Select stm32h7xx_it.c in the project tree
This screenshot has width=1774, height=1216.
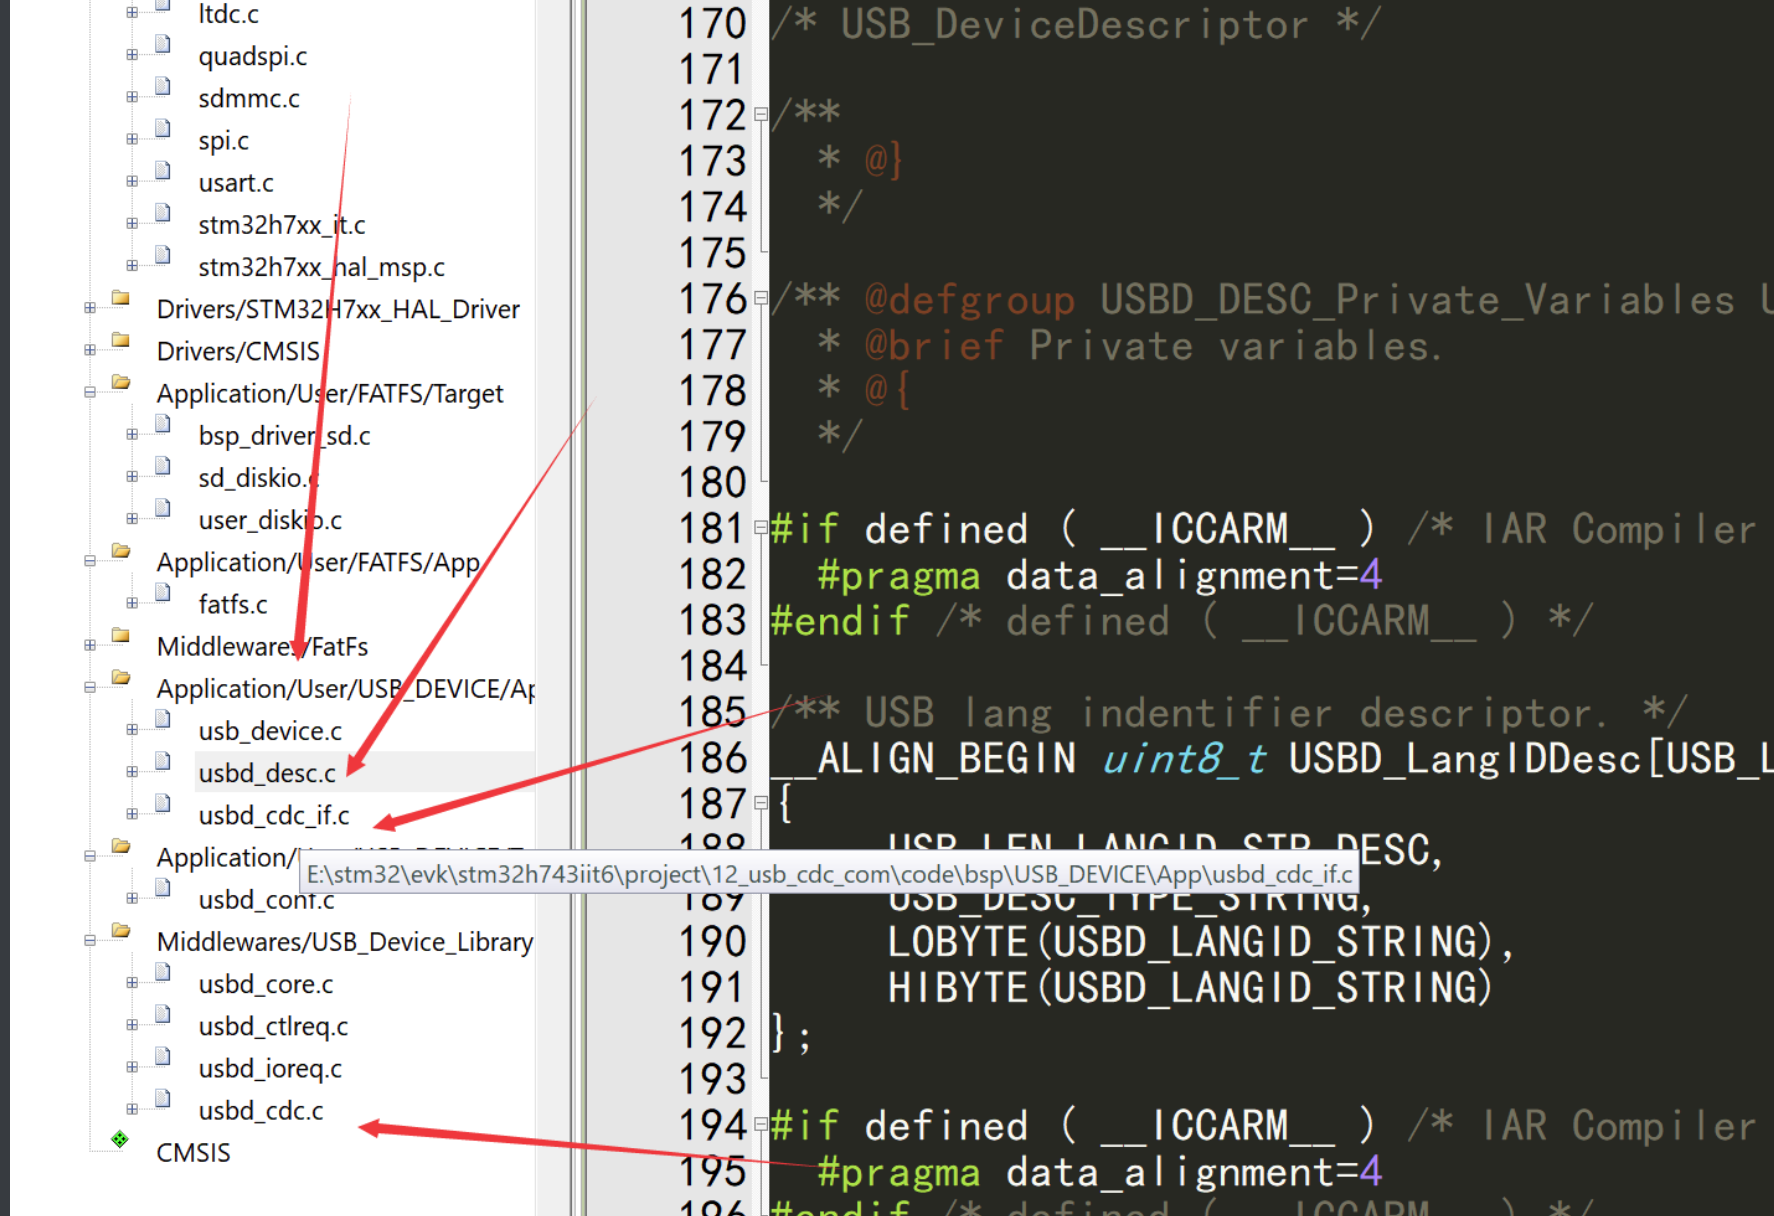281,224
